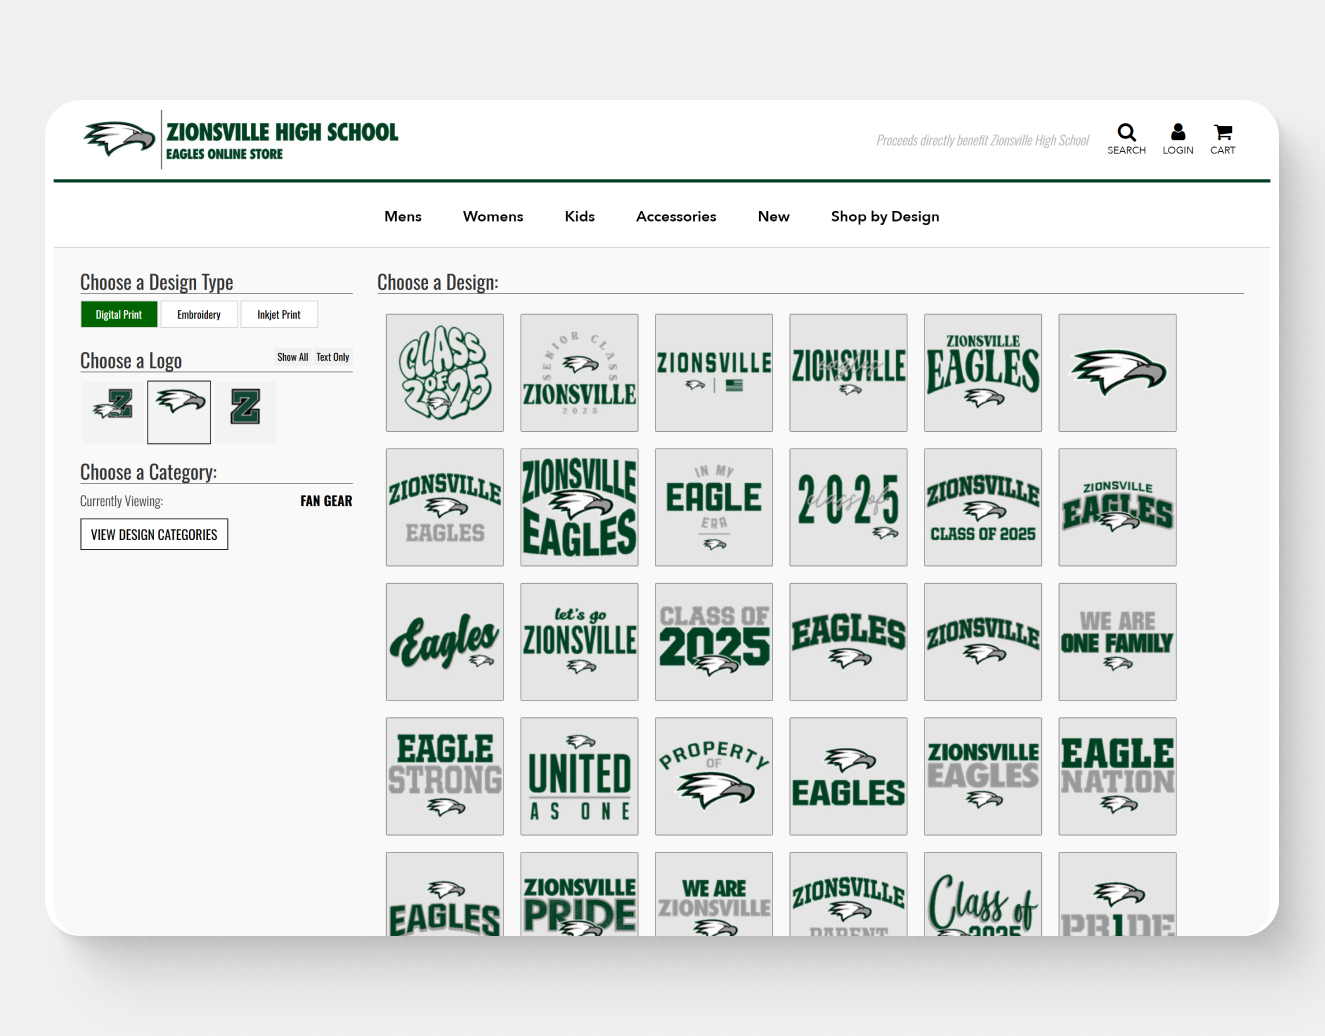This screenshot has height=1036, width=1325.
Task: Click View Design Categories button
Action: 154,534
